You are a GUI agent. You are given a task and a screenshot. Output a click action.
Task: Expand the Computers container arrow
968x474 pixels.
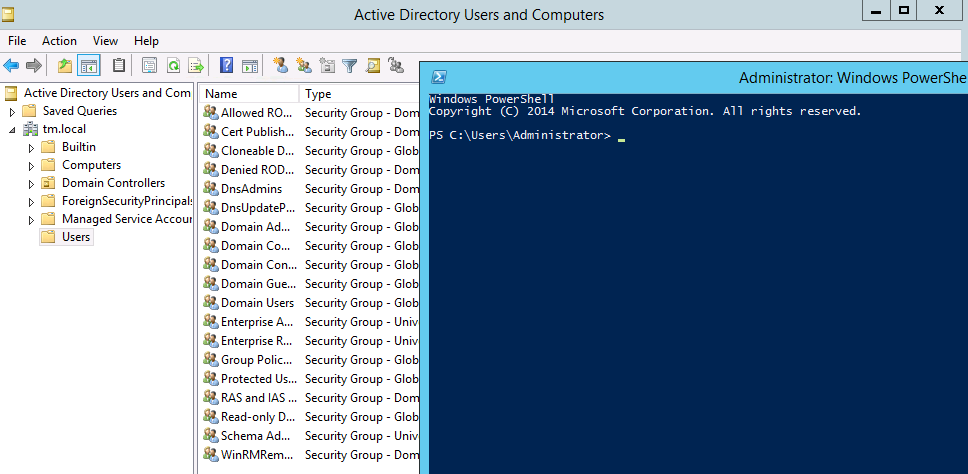click(x=31, y=166)
